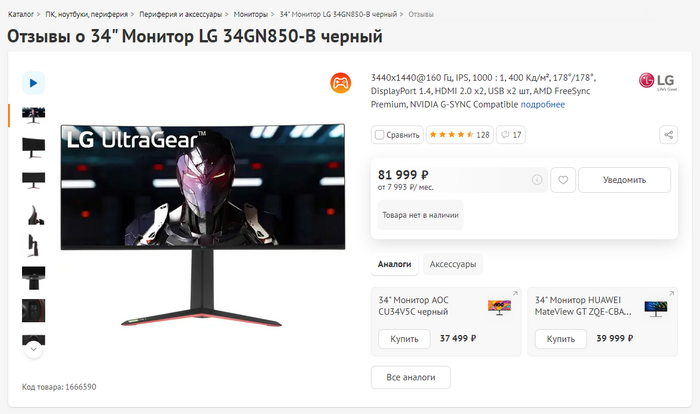The width and height of the screenshot is (700, 414).
Task: Follow the подробнее link in specs
Action: [543, 105]
